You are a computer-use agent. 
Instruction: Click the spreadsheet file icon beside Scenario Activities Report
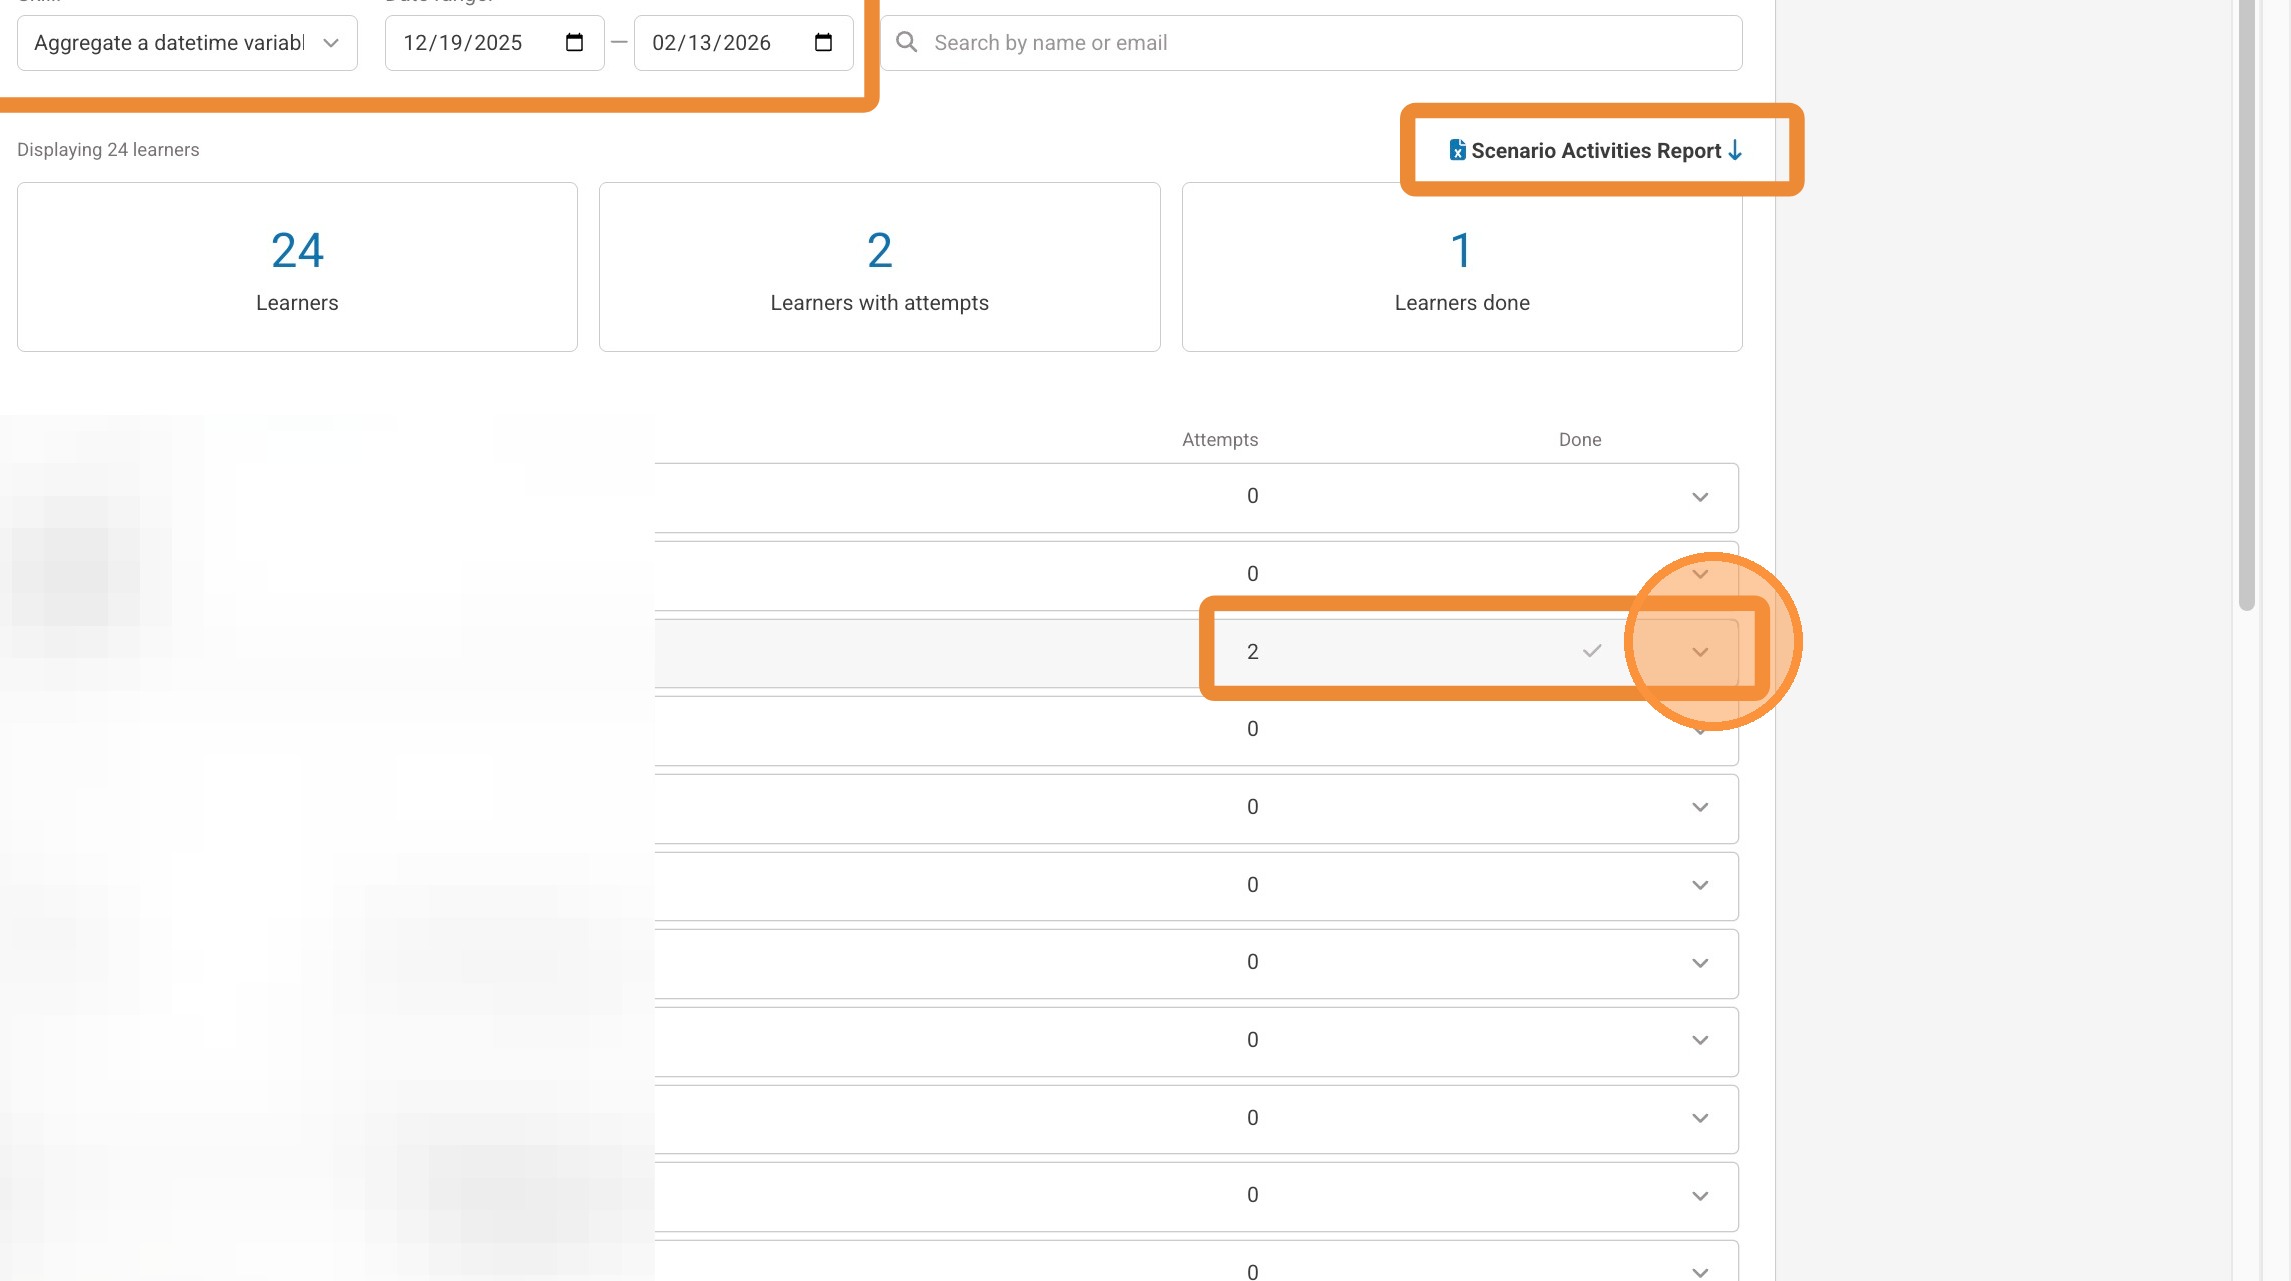(1457, 150)
